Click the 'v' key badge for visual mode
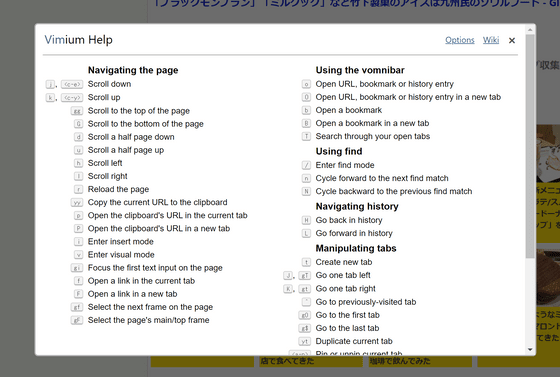The height and width of the screenshot is (377, 560). (x=79, y=255)
